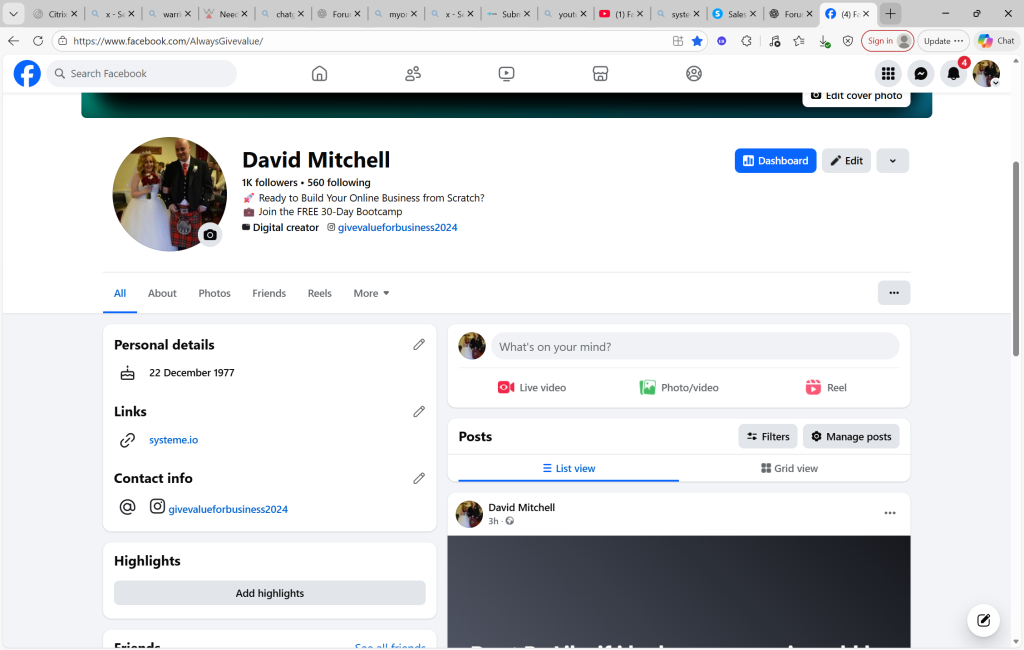Image resolution: width=1024 pixels, height=650 pixels.
Task: Go to Facebook Home icon
Action: 319,74
